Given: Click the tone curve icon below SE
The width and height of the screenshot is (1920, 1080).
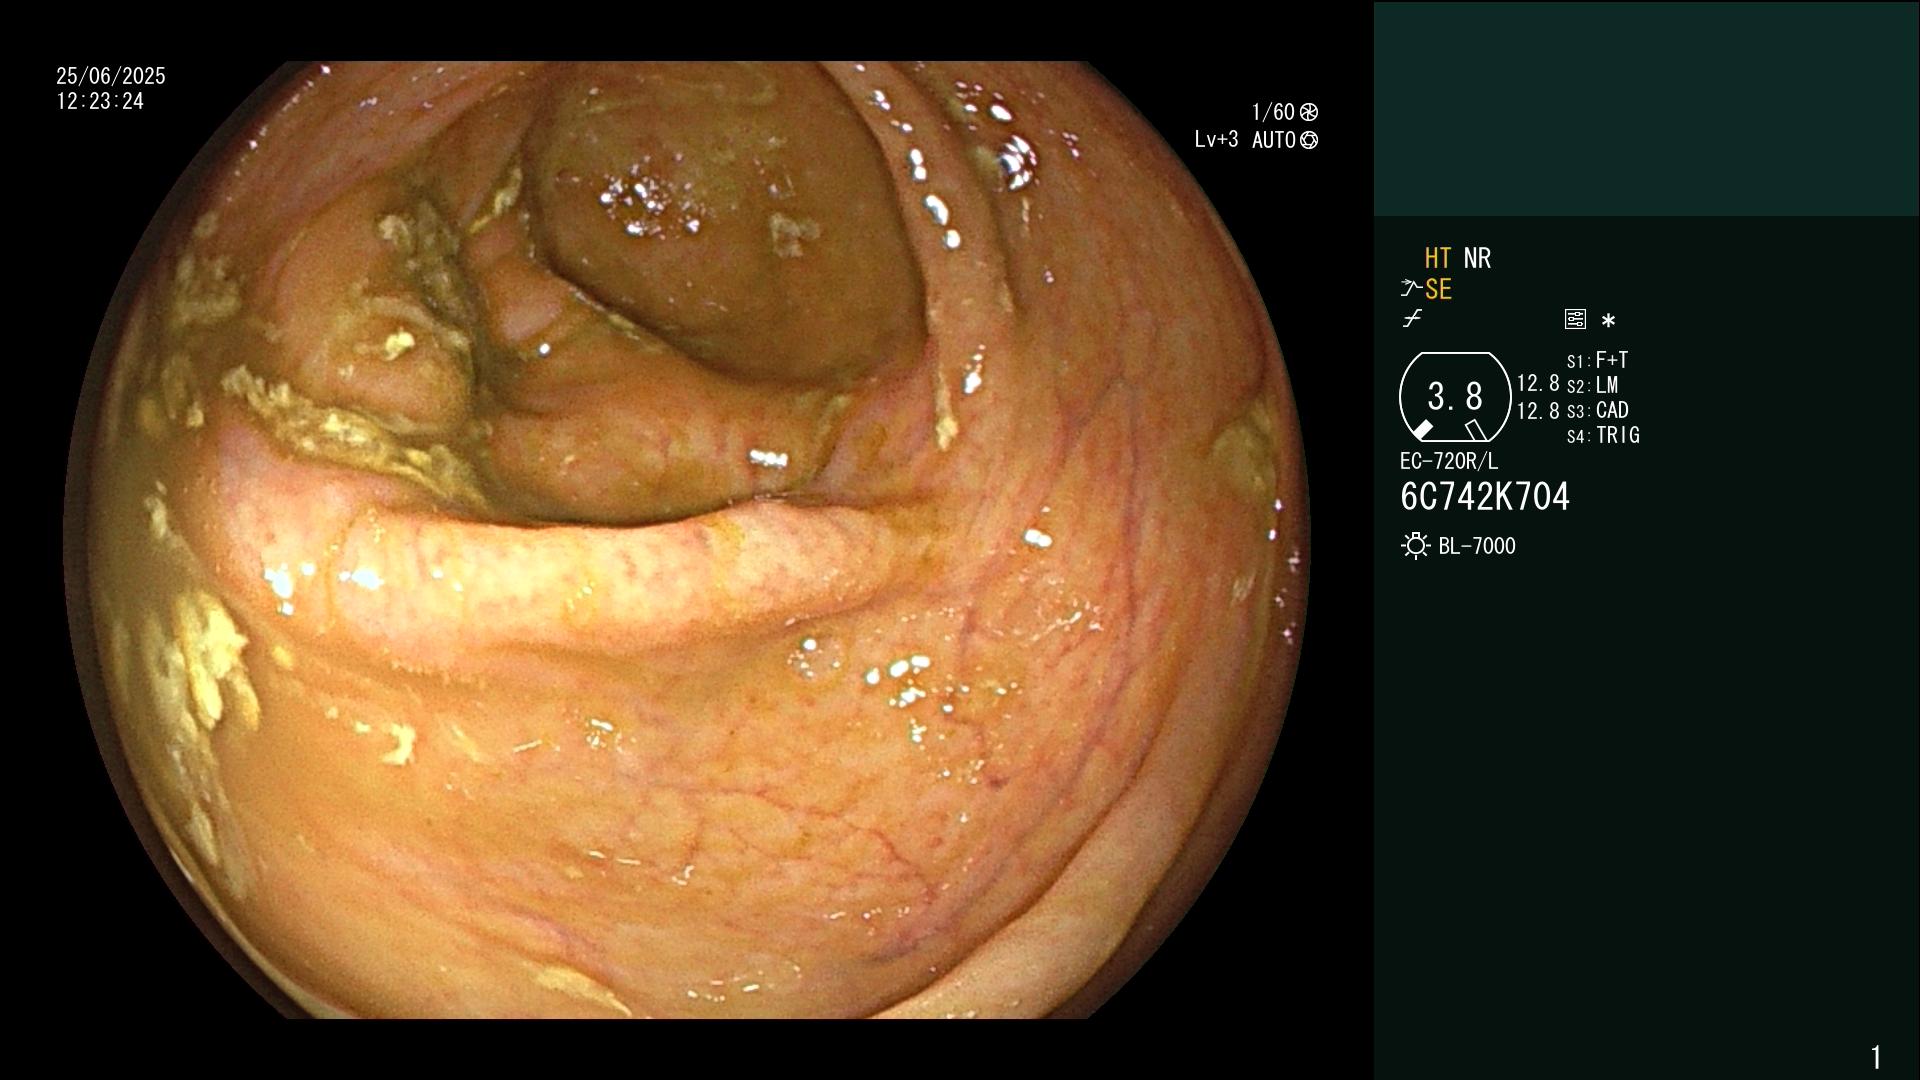Looking at the screenshot, I should 1412,319.
